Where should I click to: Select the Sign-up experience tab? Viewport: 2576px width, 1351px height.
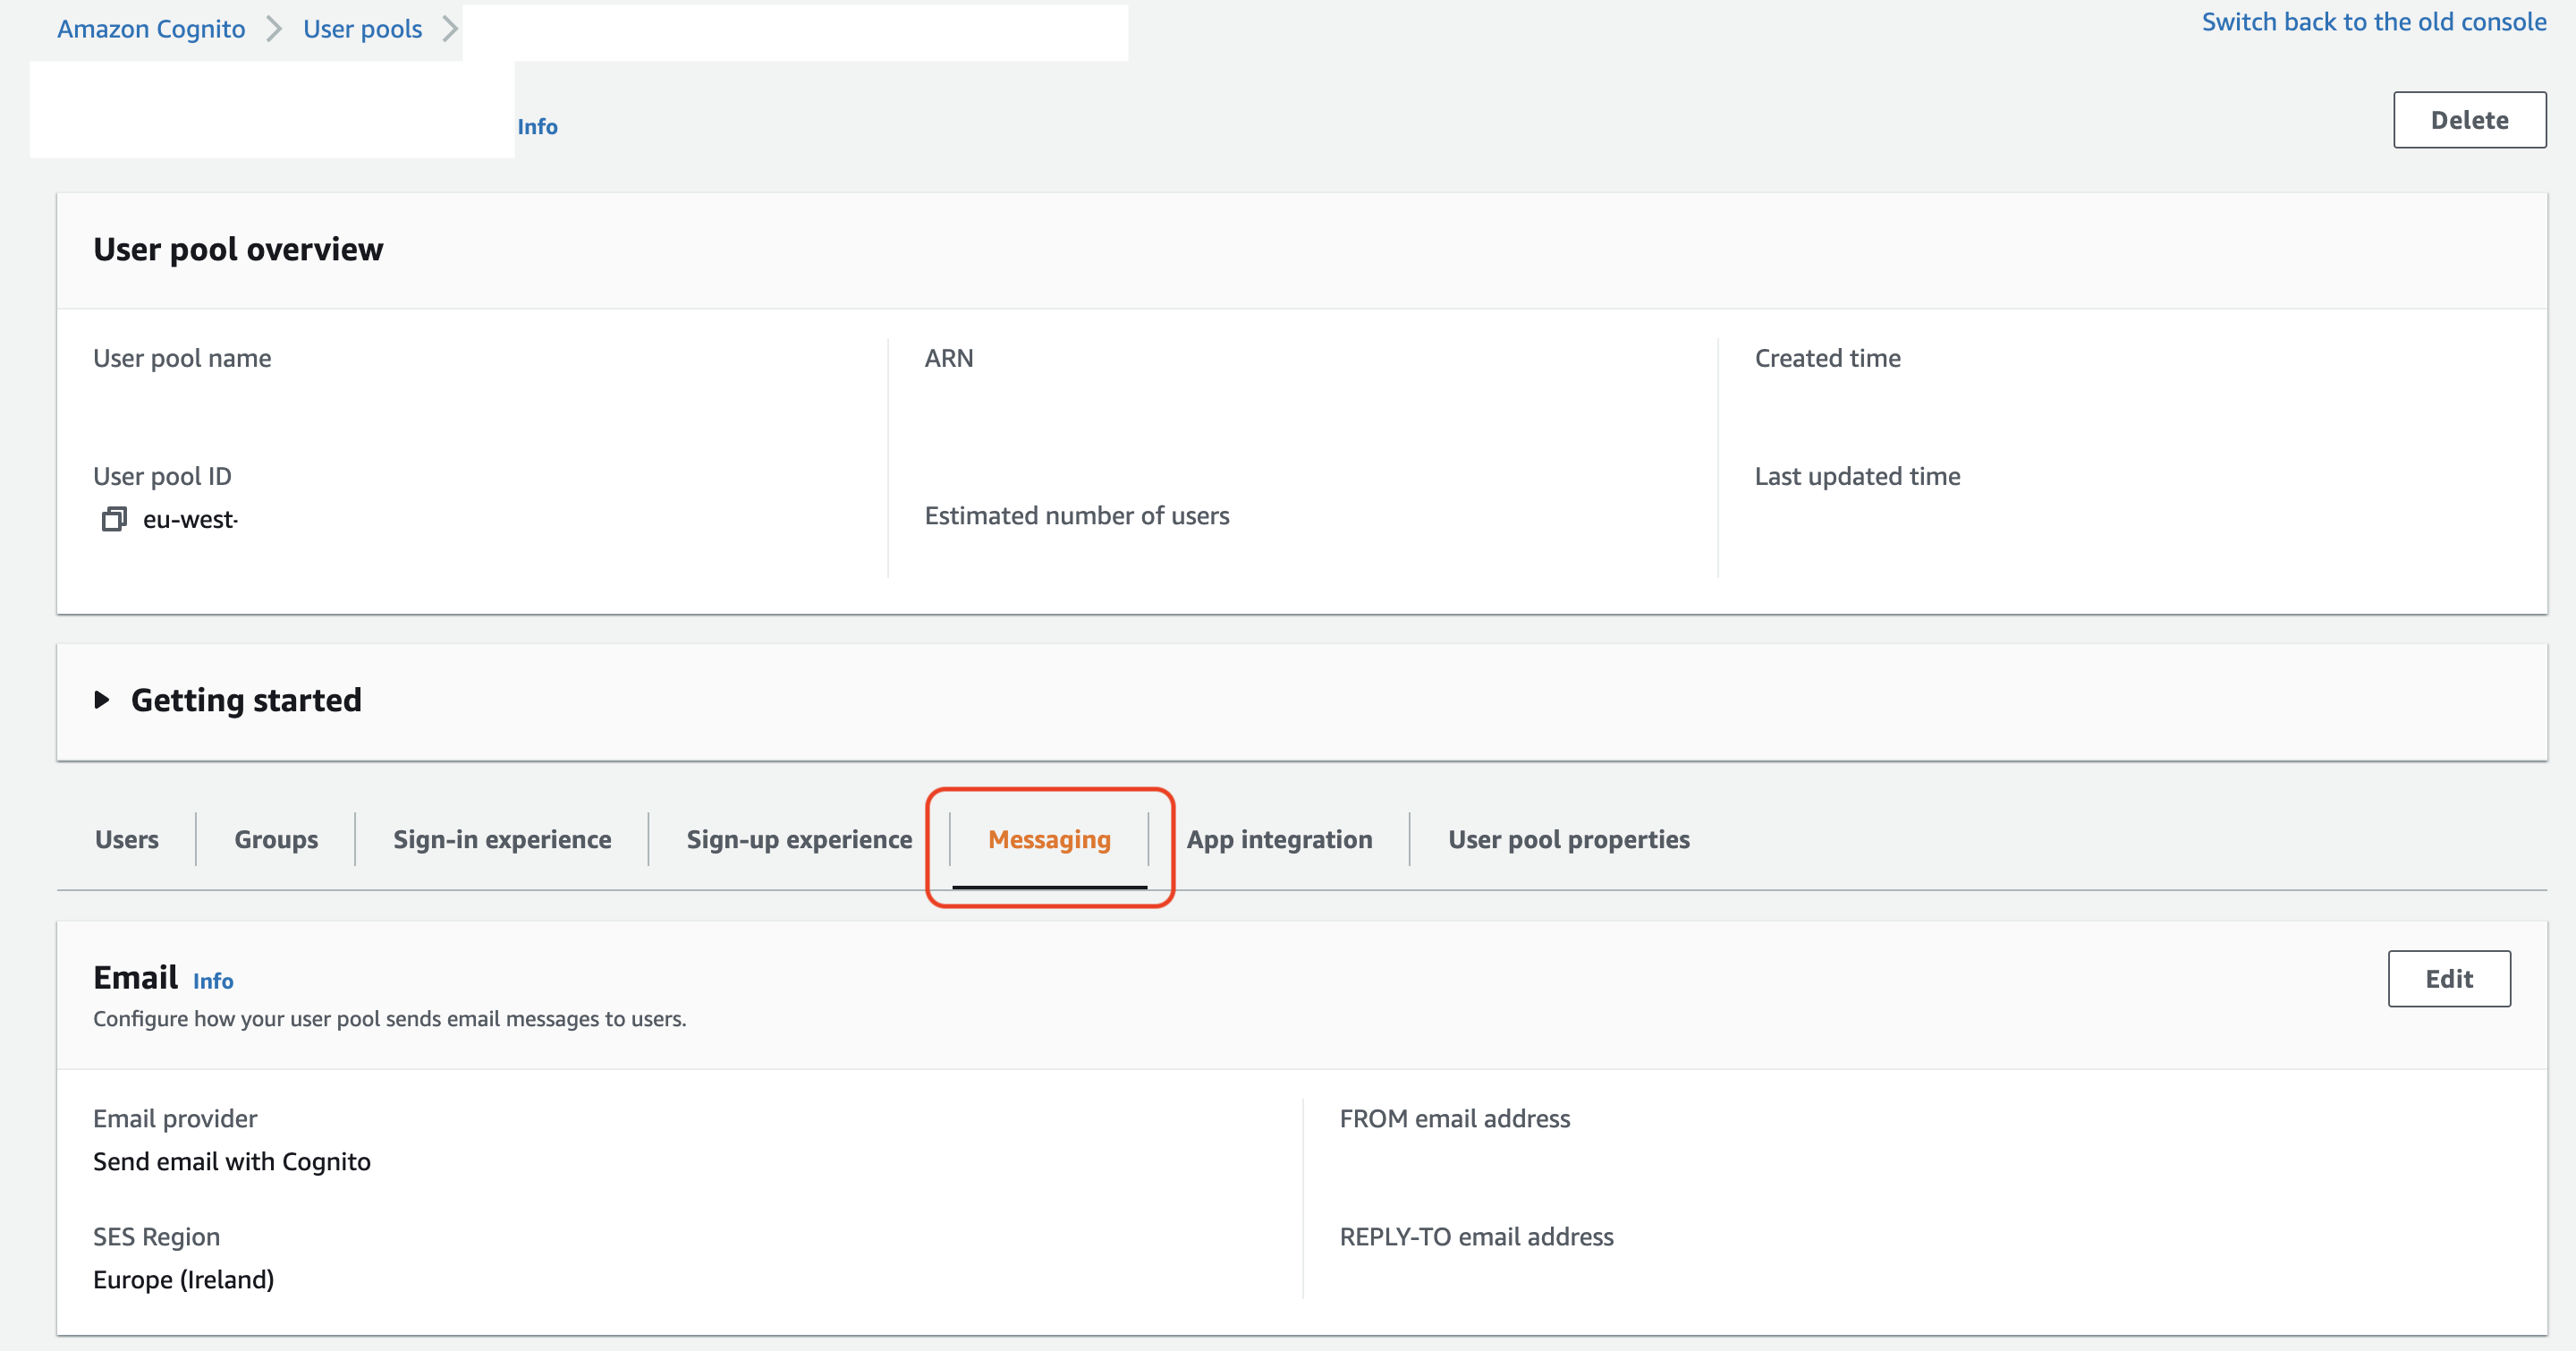click(799, 839)
